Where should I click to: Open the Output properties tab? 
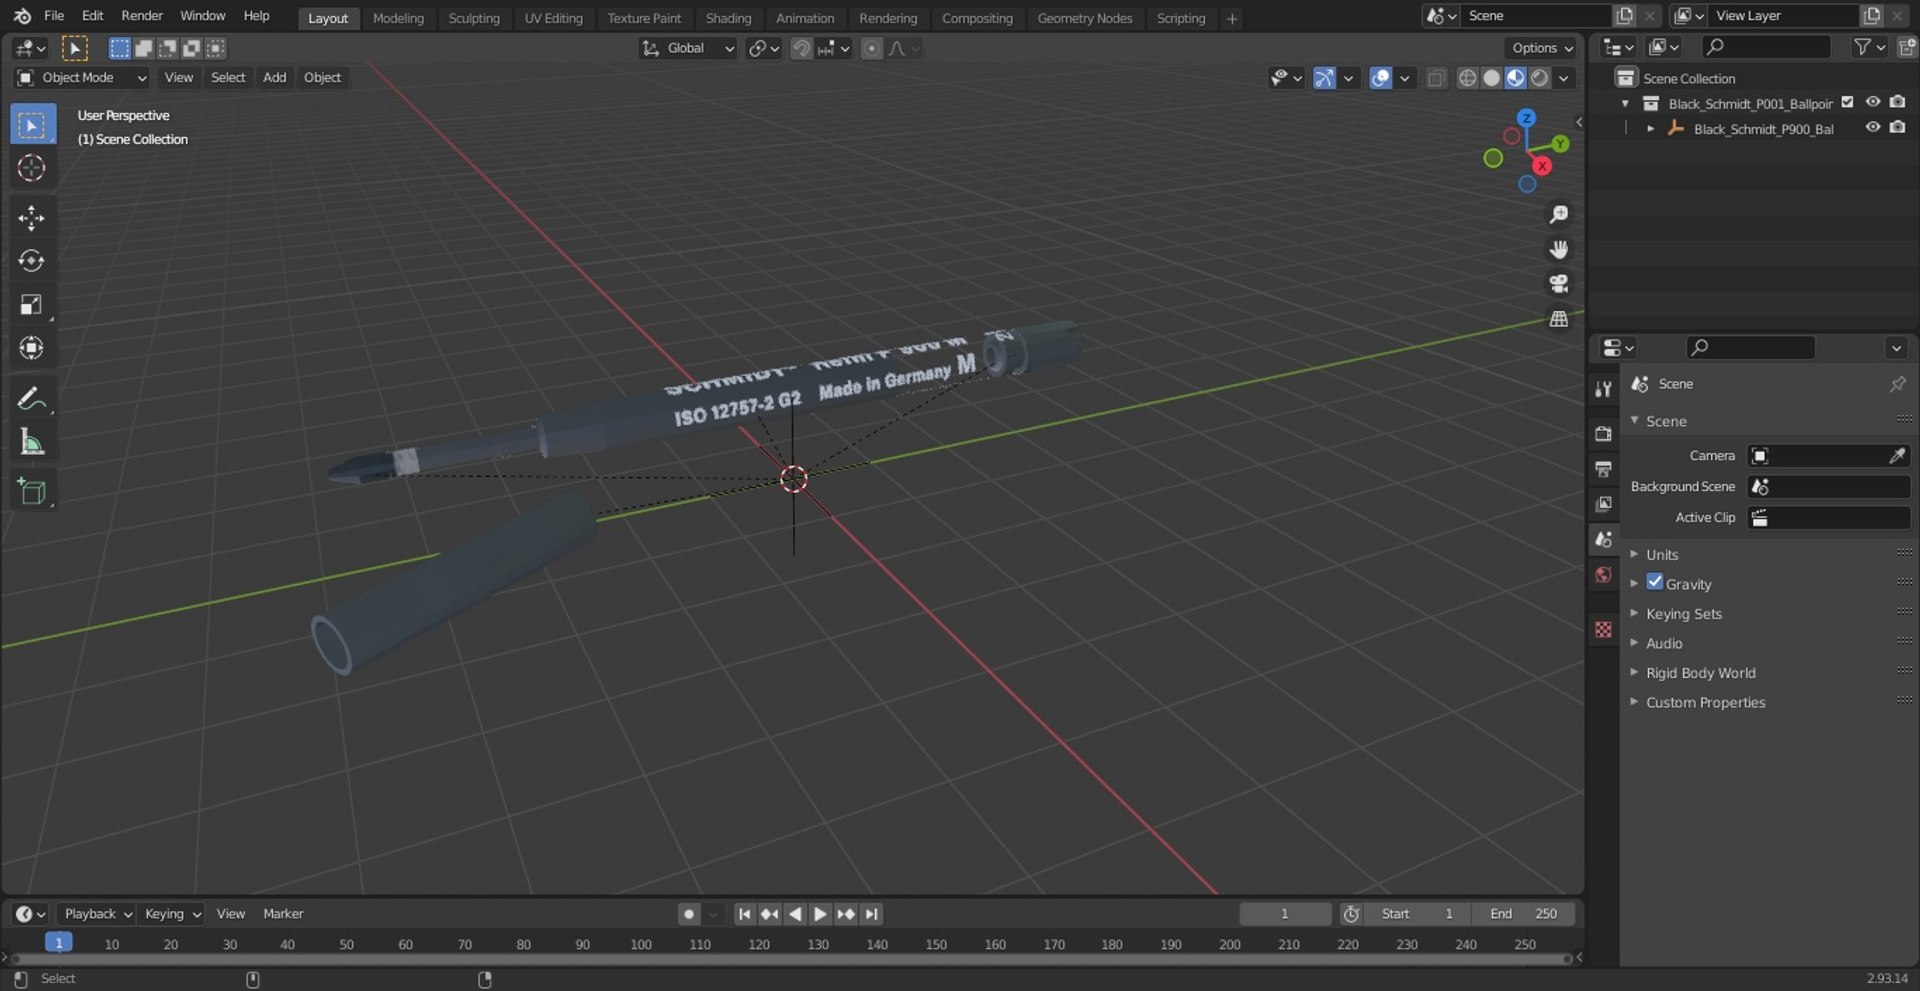pos(1603,469)
